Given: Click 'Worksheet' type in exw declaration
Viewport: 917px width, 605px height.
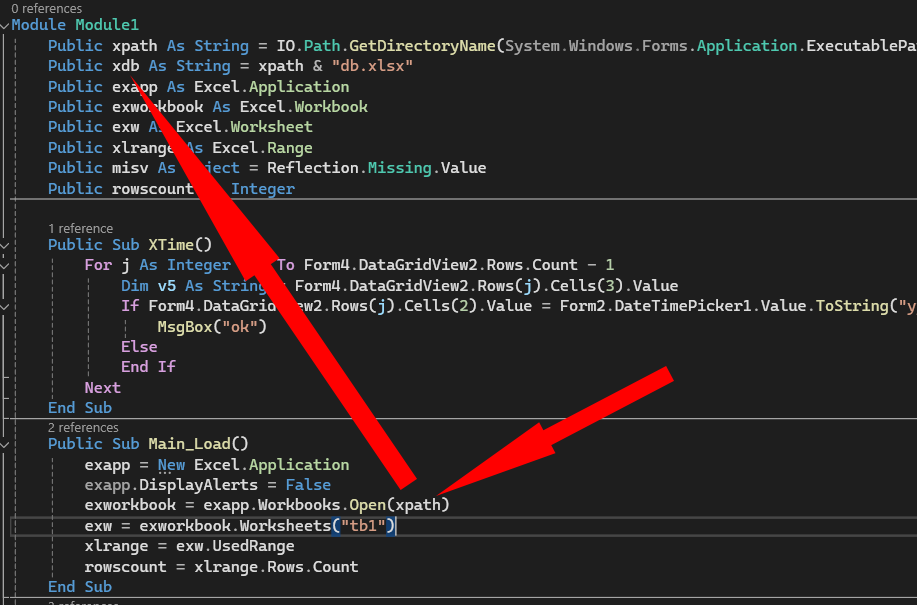Looking at the screenshot, I should pos(271,127).
